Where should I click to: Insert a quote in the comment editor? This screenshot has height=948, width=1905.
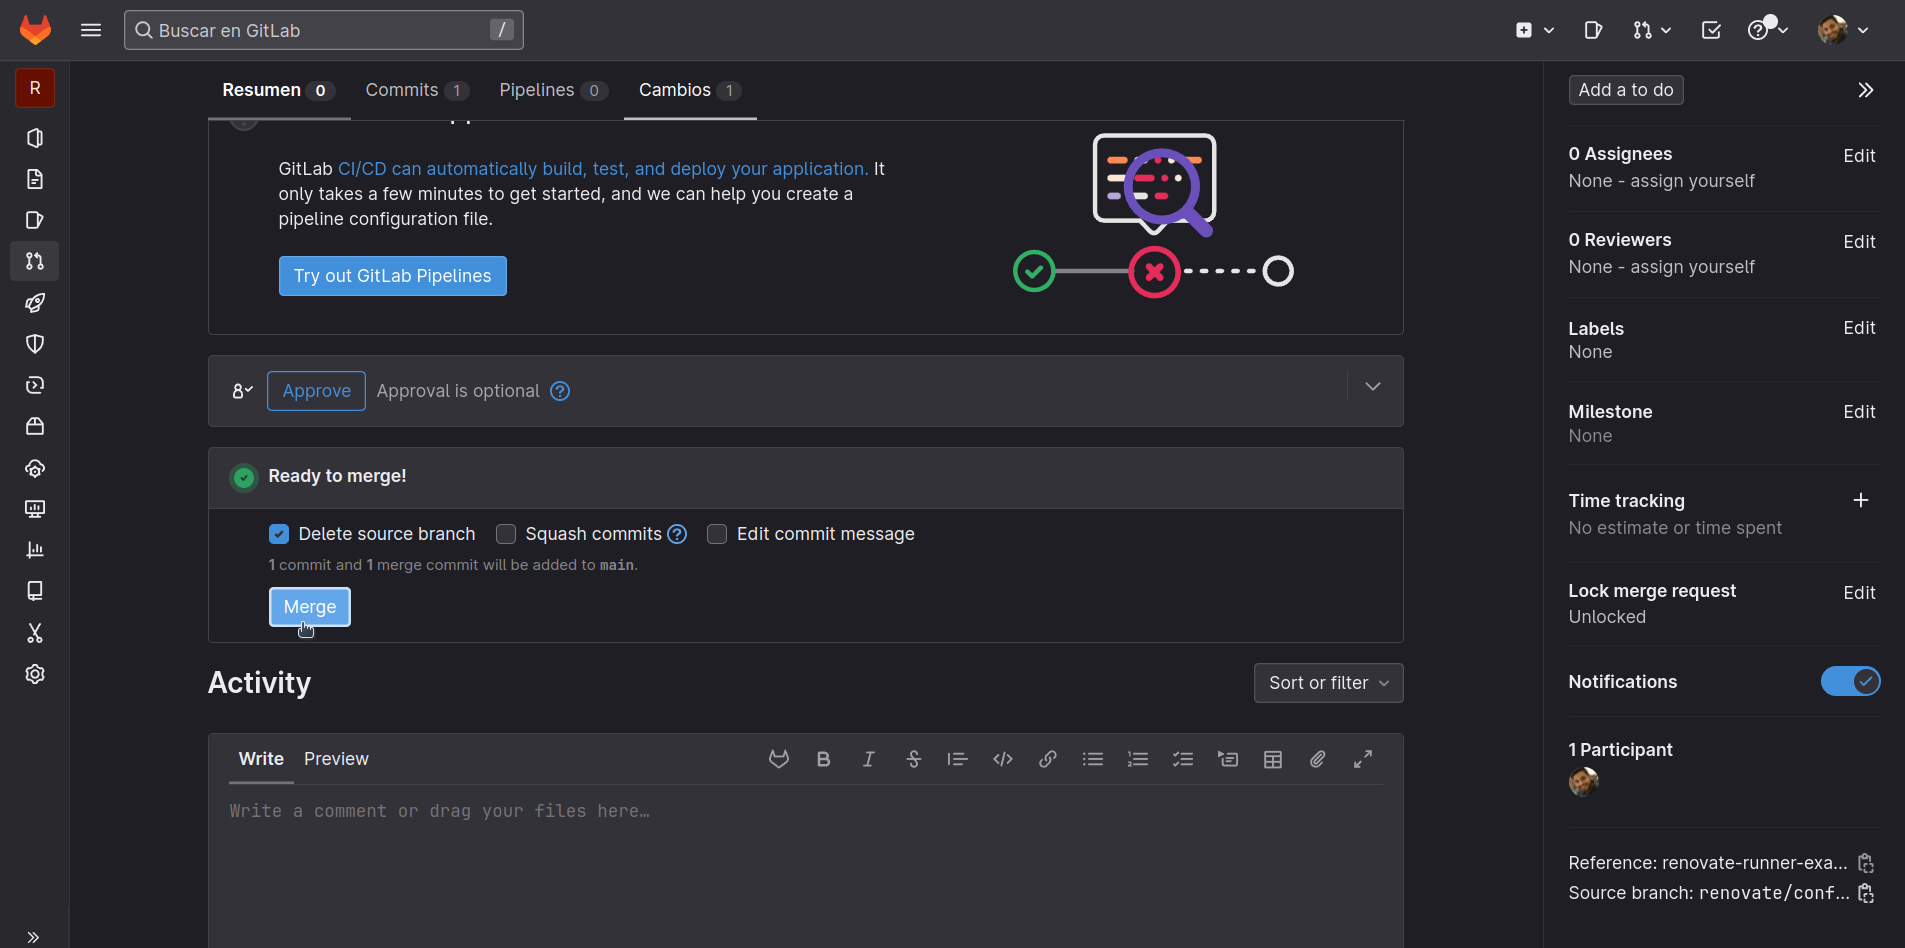point(958,759)
